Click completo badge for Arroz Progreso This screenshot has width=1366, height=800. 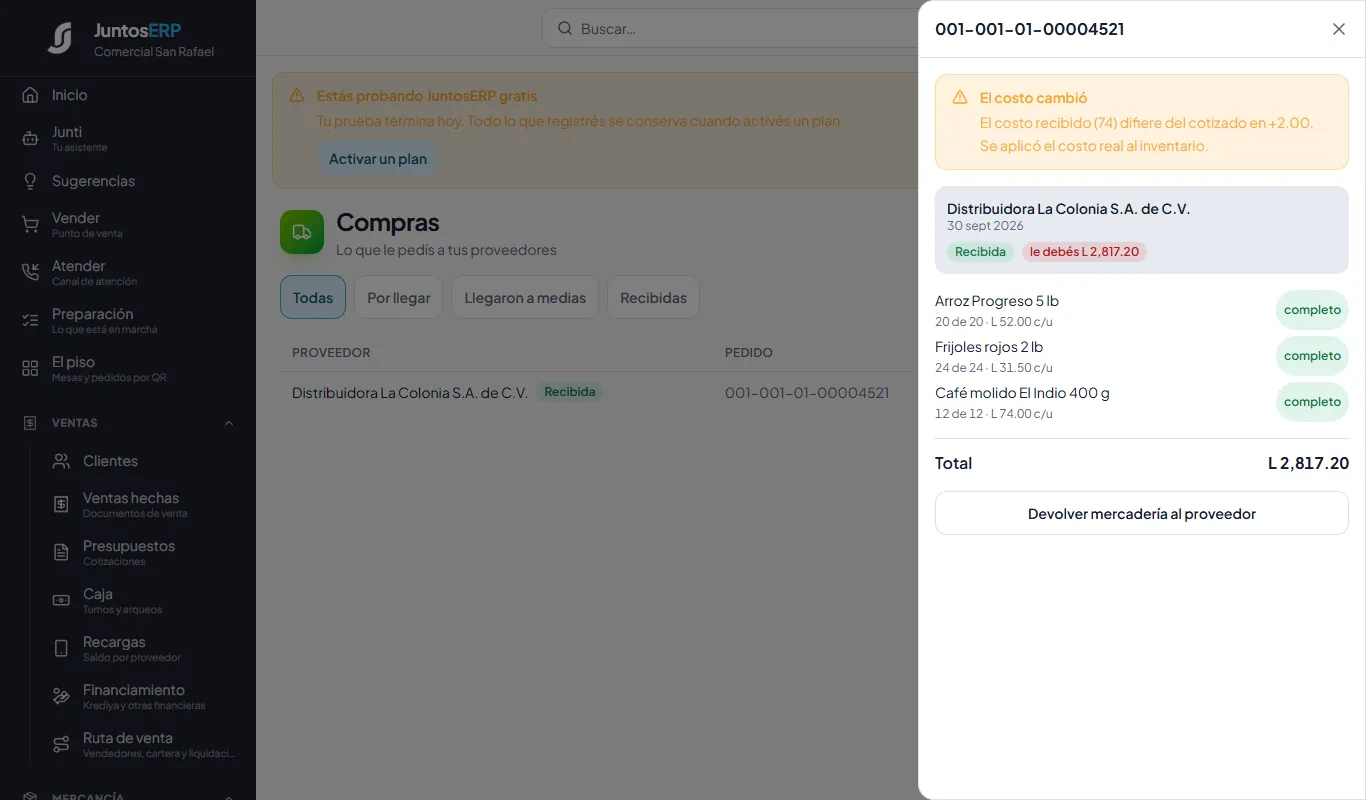click(x=1312, y=310)
